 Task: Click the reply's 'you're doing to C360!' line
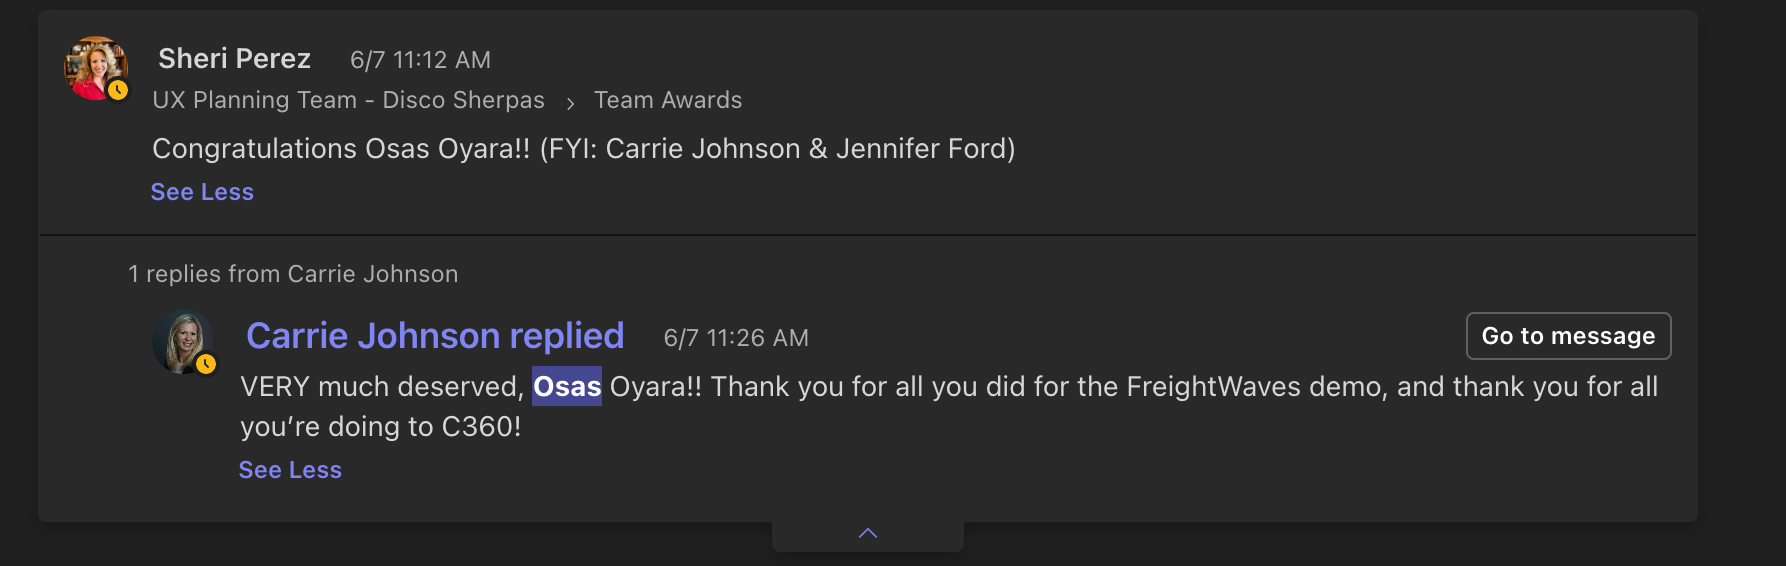(x=380, y=427)
